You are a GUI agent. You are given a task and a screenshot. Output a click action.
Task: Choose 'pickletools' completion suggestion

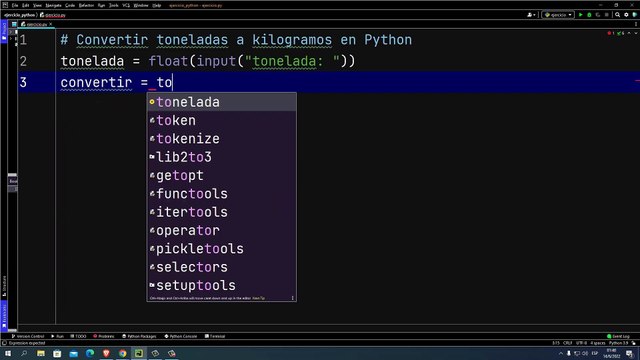(222, 249)
